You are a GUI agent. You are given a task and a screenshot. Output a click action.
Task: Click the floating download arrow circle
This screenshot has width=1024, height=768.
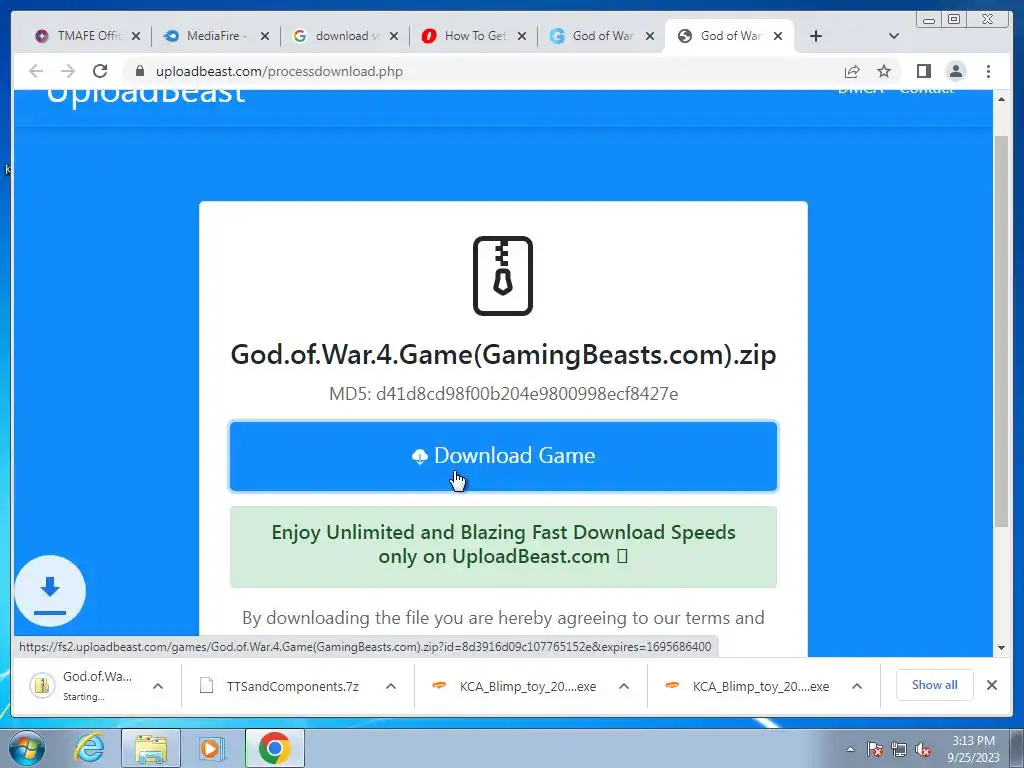click(x=50, y=591)
